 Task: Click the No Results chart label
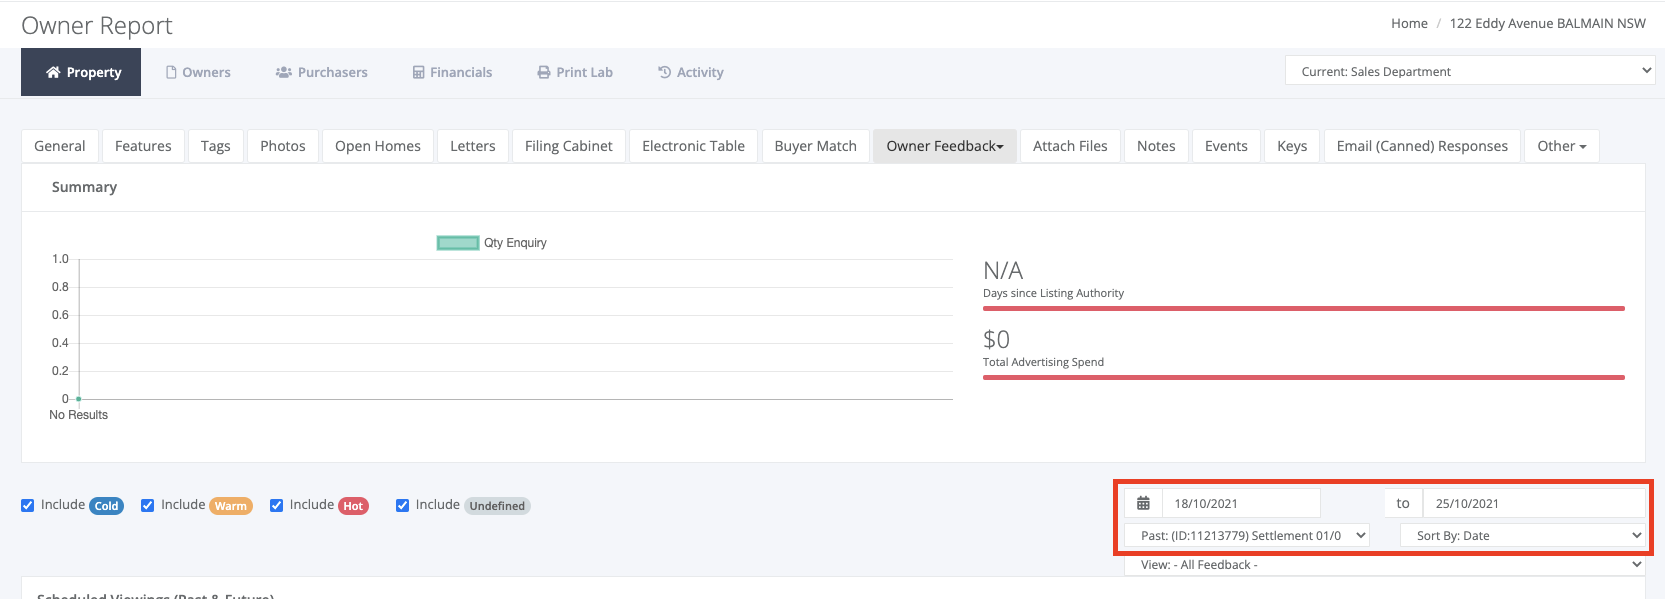pos(79,415)
